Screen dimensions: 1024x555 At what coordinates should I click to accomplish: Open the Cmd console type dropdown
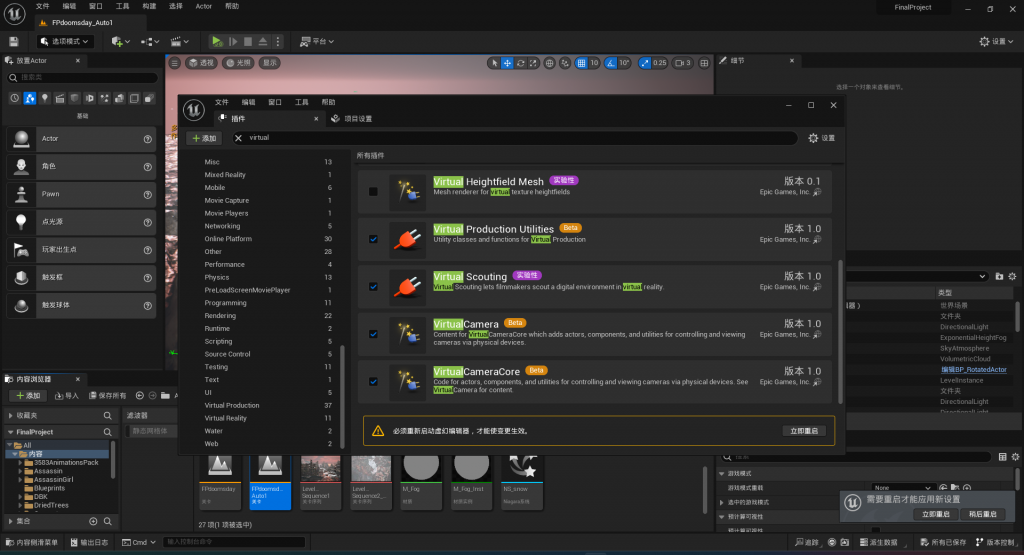coord(139,542)
